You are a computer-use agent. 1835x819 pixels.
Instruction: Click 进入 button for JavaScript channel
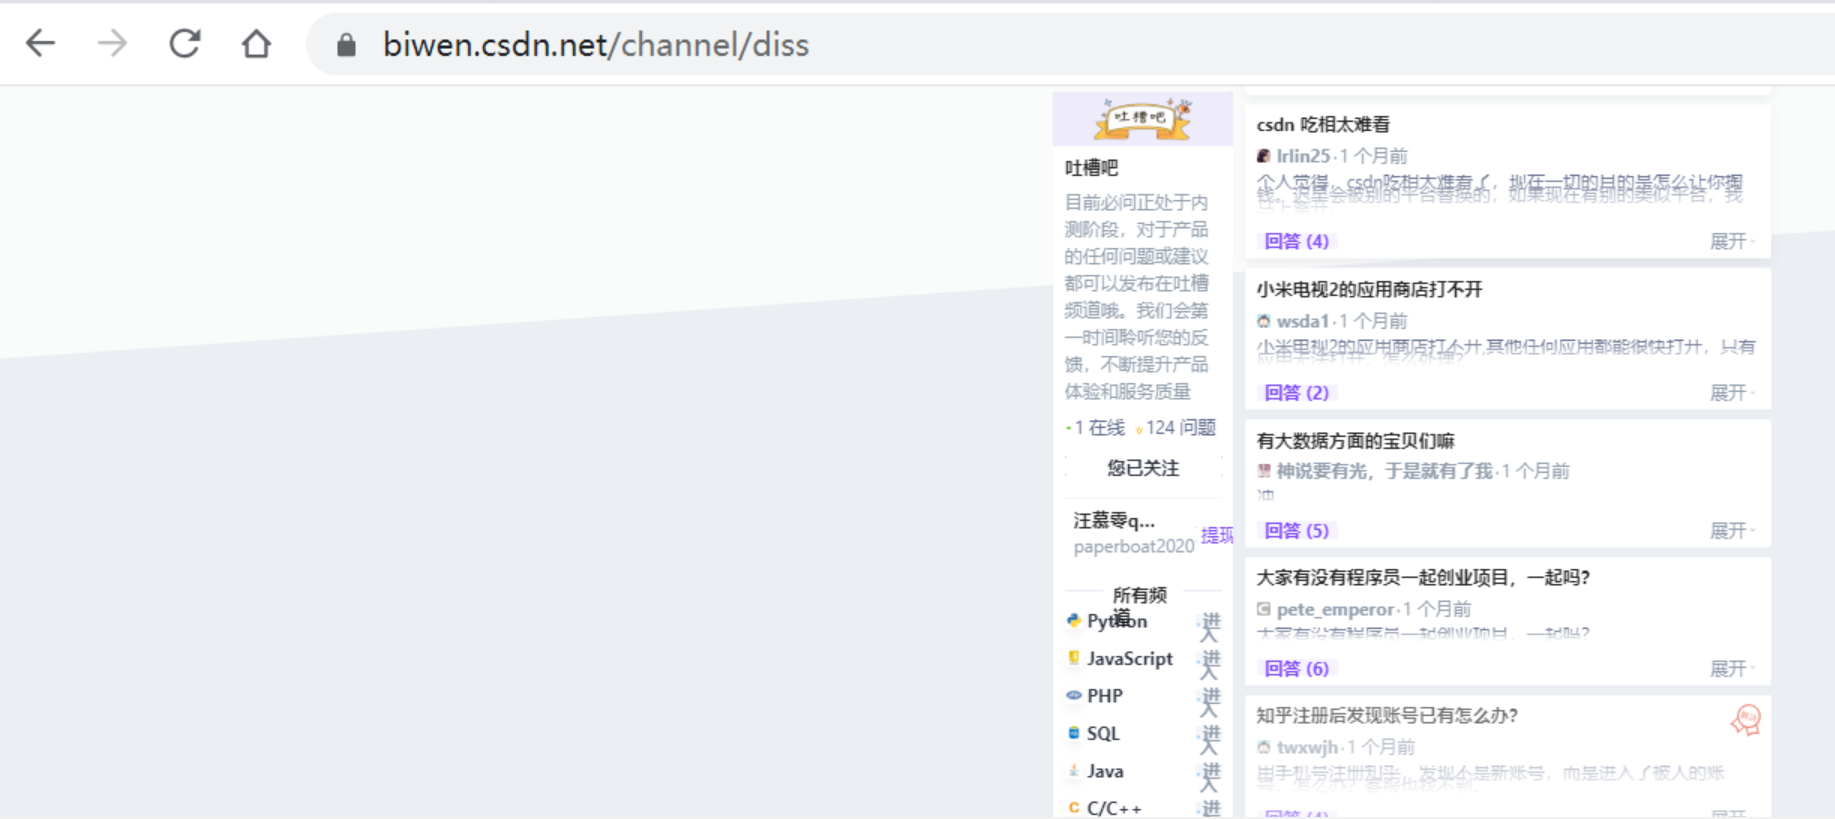coord(1210,664)
